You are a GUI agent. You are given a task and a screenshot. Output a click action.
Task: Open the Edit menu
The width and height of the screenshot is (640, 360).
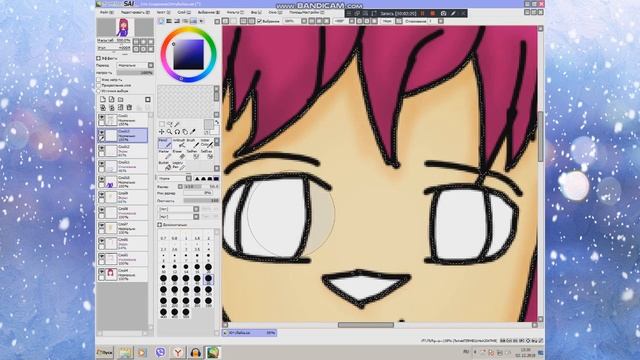[135, 12]
